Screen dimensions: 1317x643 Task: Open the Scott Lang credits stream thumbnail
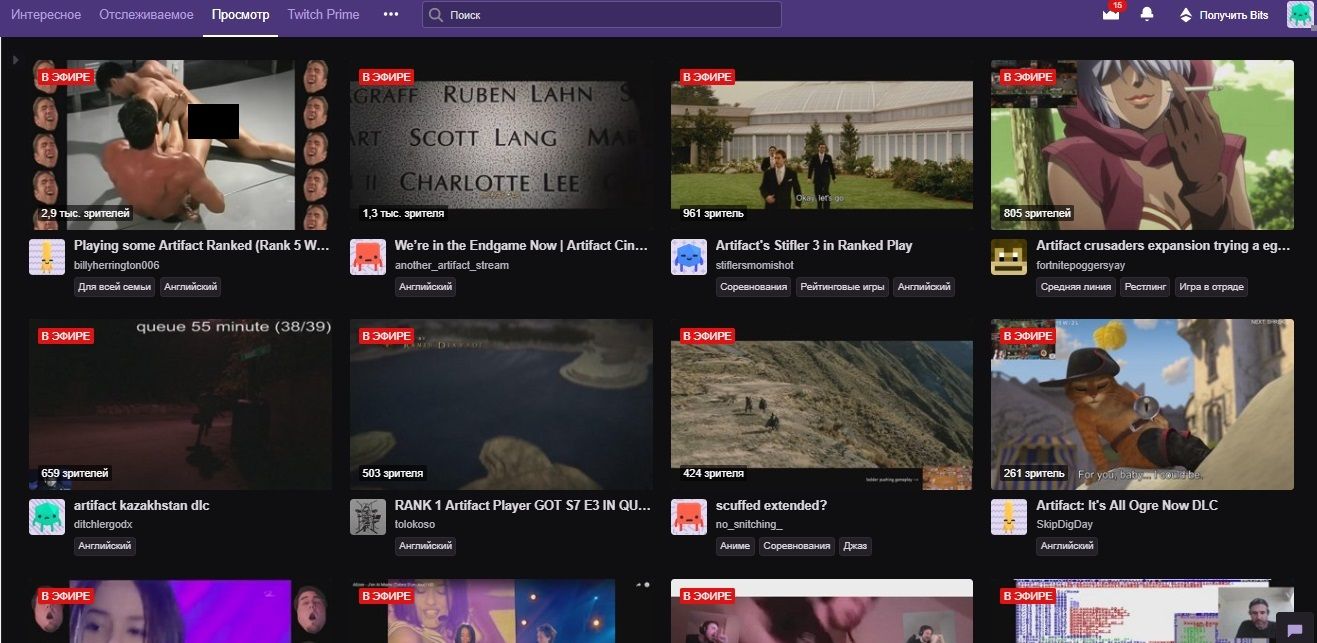tap(501, 144)
